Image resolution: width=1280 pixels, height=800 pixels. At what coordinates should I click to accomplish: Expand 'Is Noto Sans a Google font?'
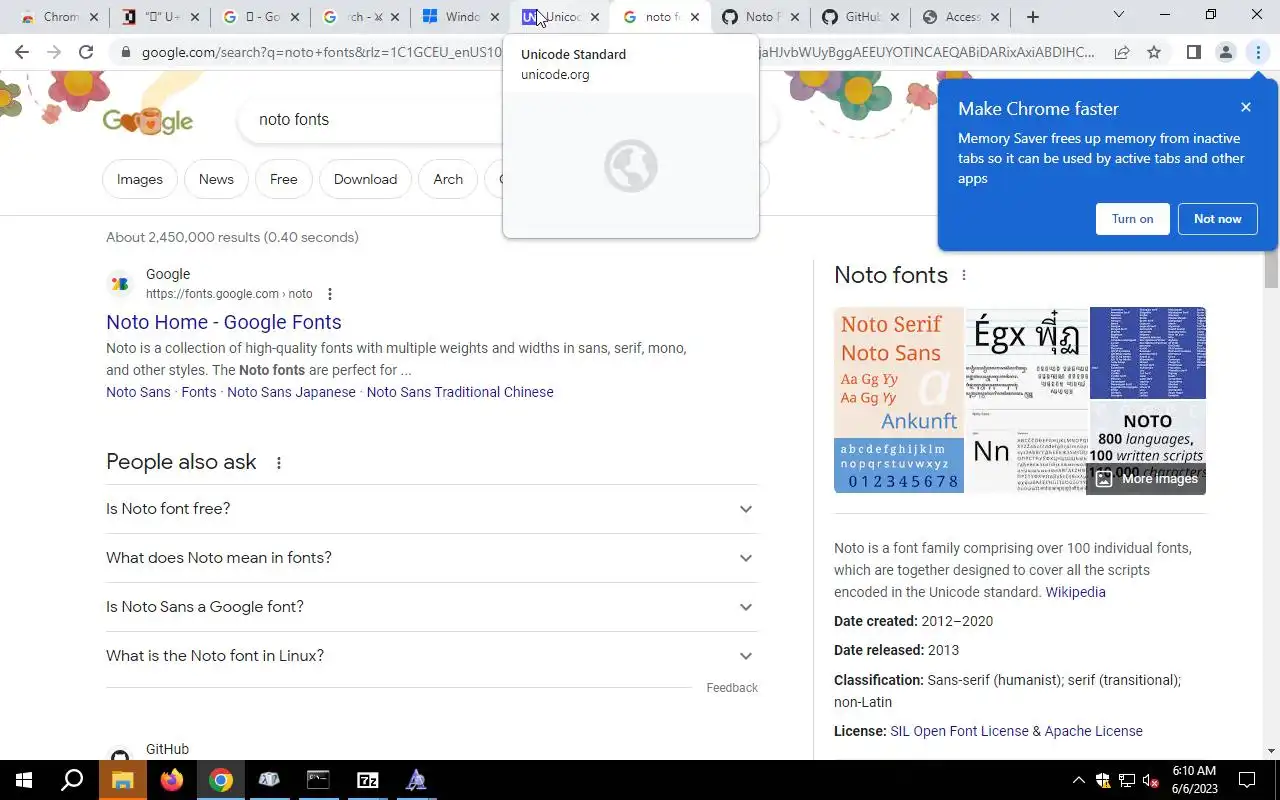(x=431, y=607)
